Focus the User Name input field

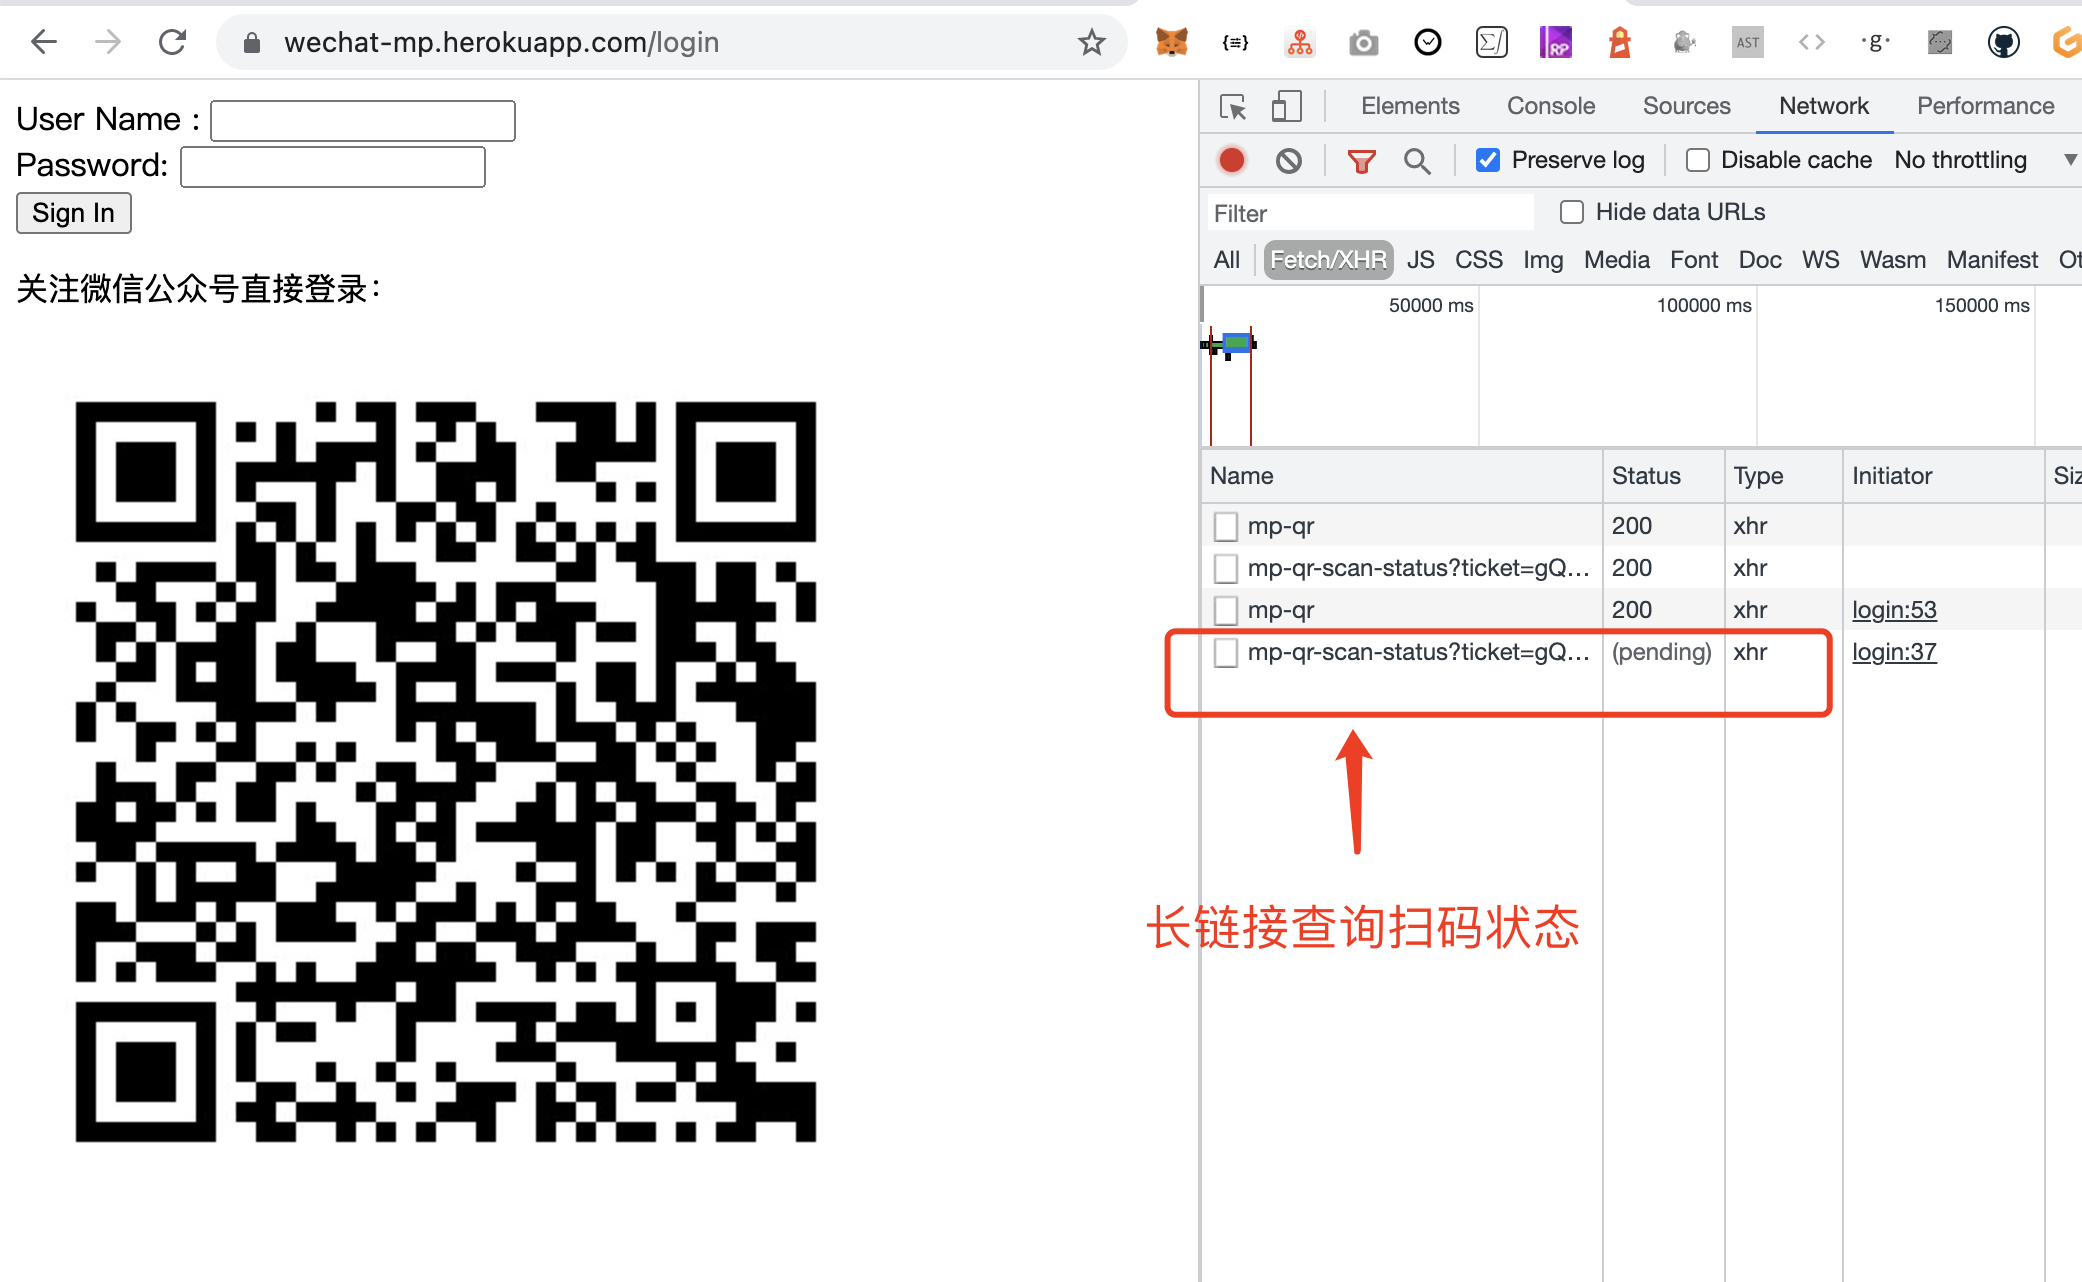click(x=363, y=121)
